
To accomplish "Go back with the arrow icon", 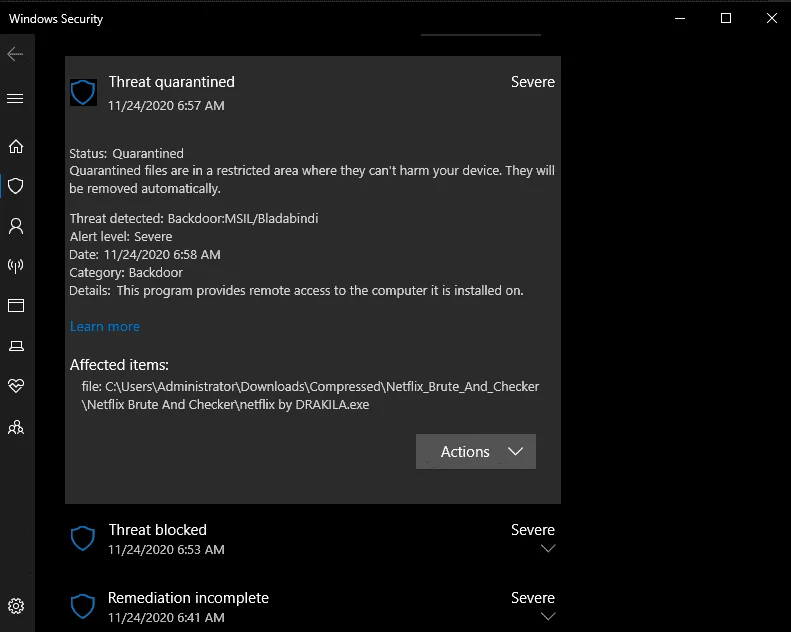I will coord(15,54).
